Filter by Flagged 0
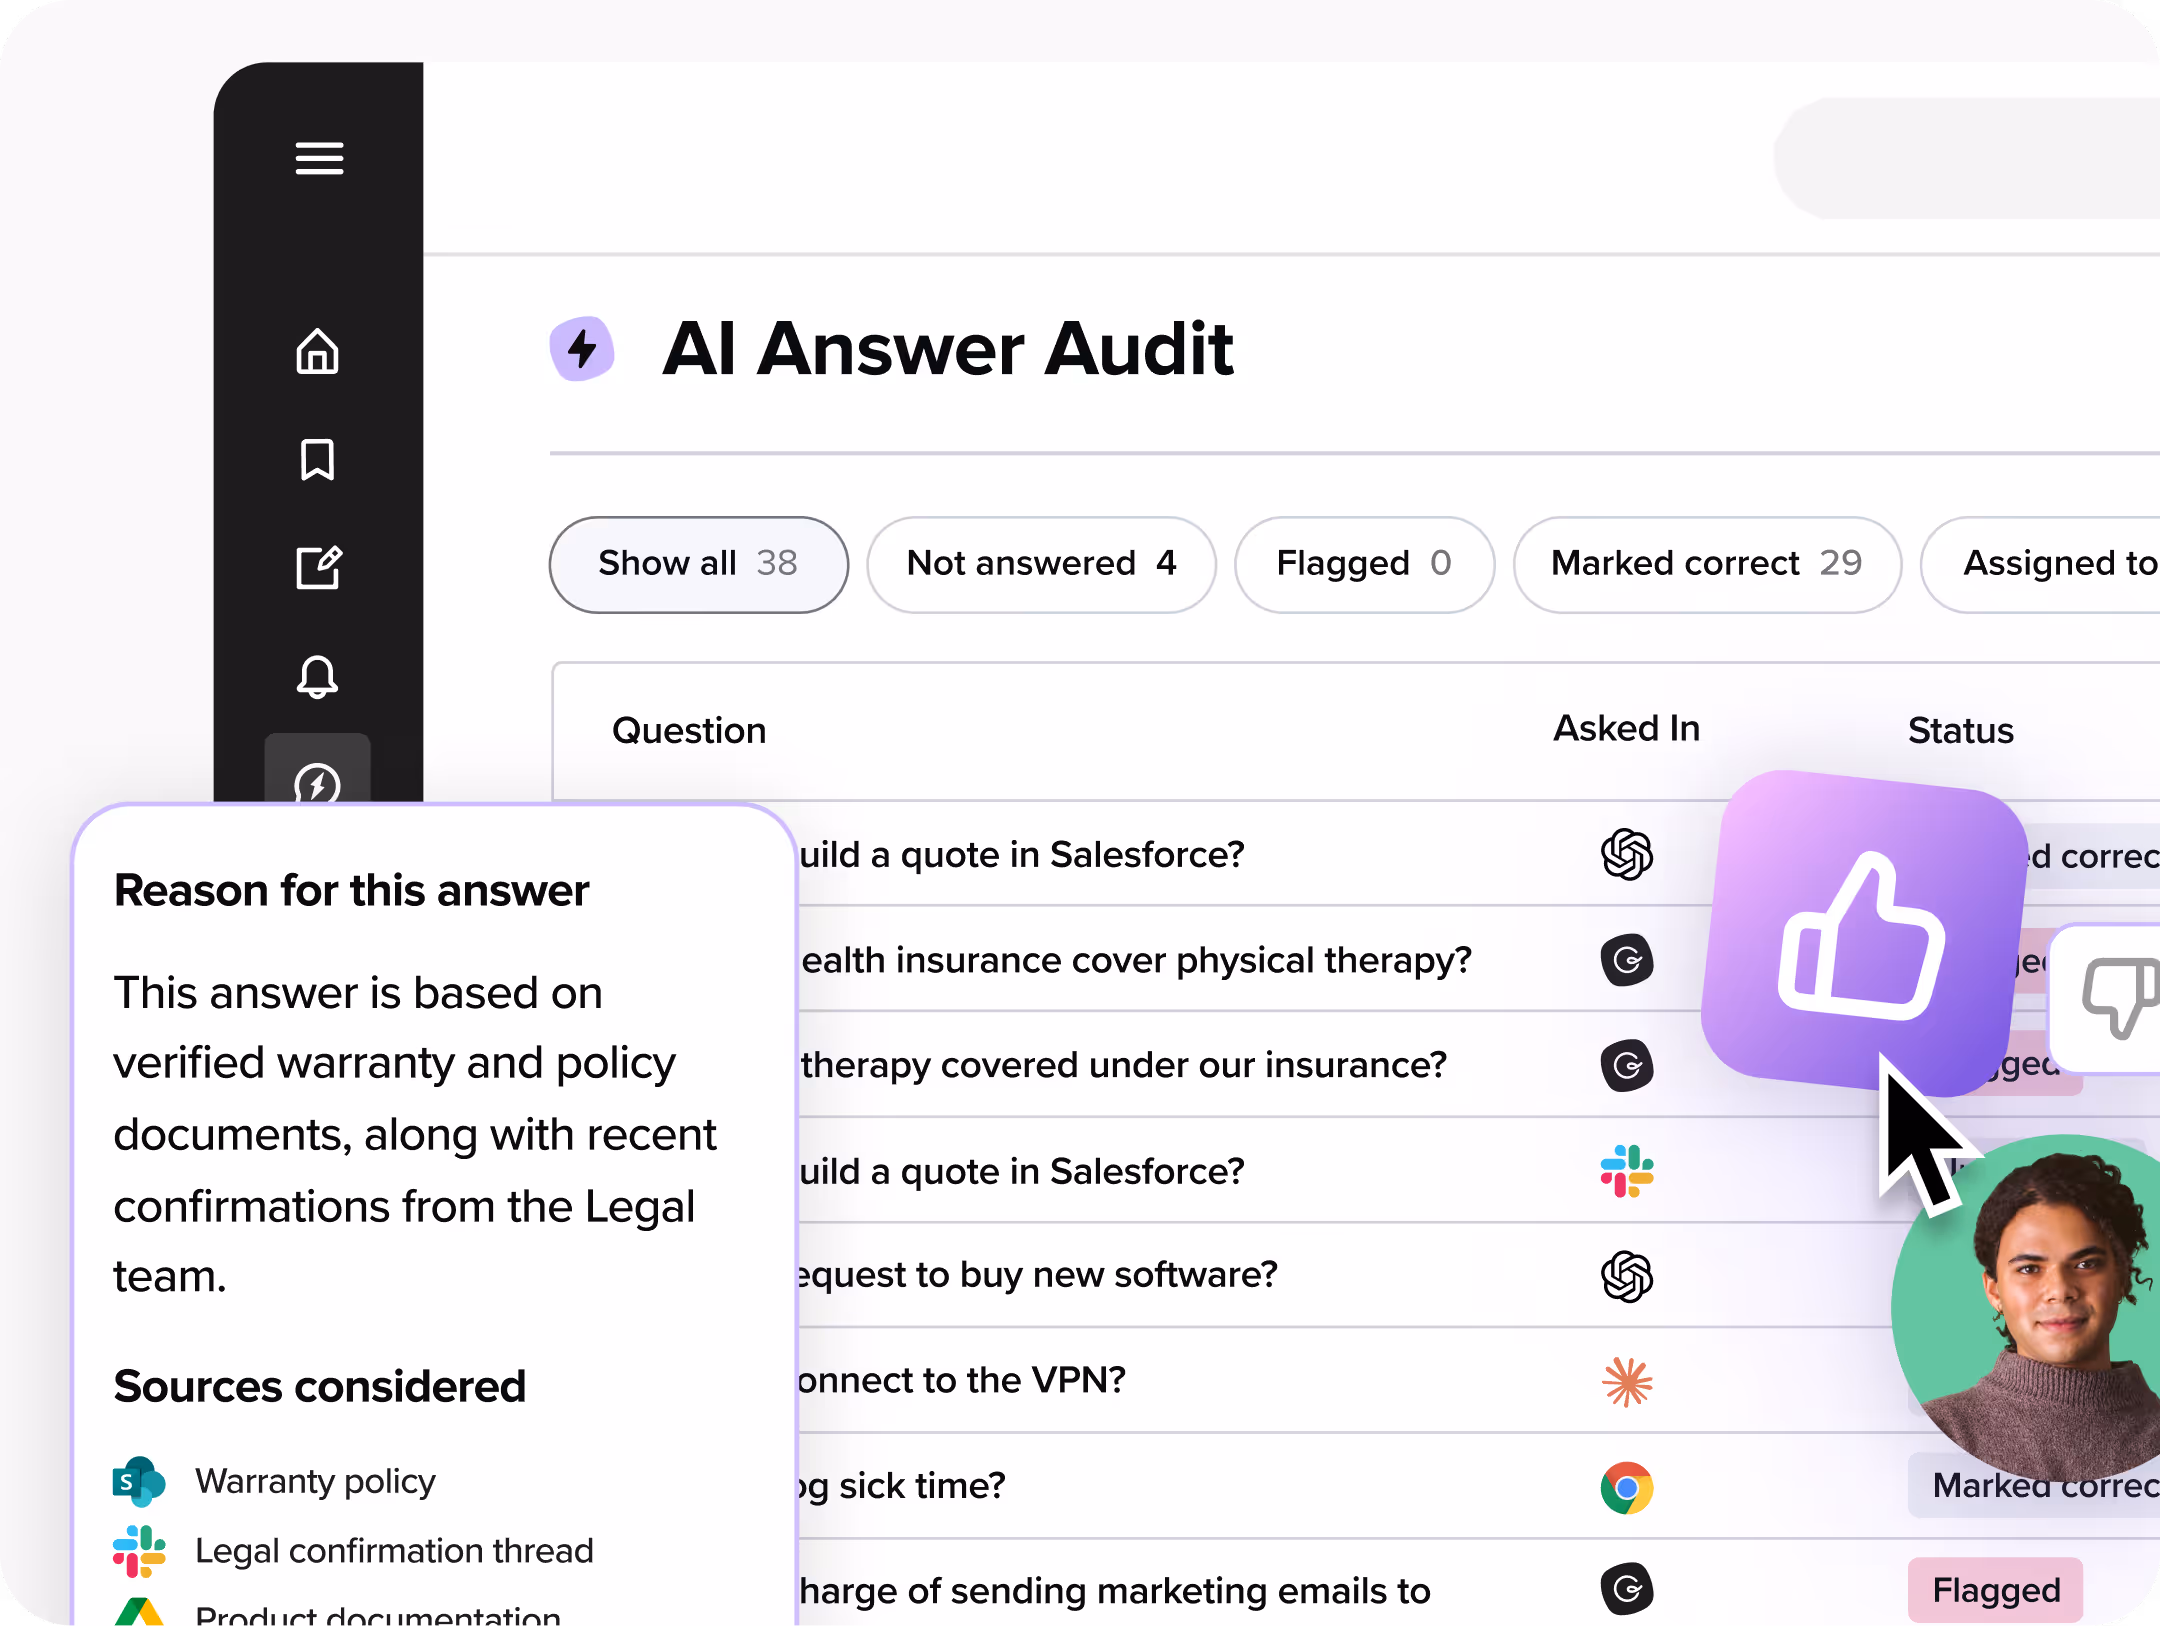The width and height of the screenshot is (2160, 1626). [x=1364, y=564]
